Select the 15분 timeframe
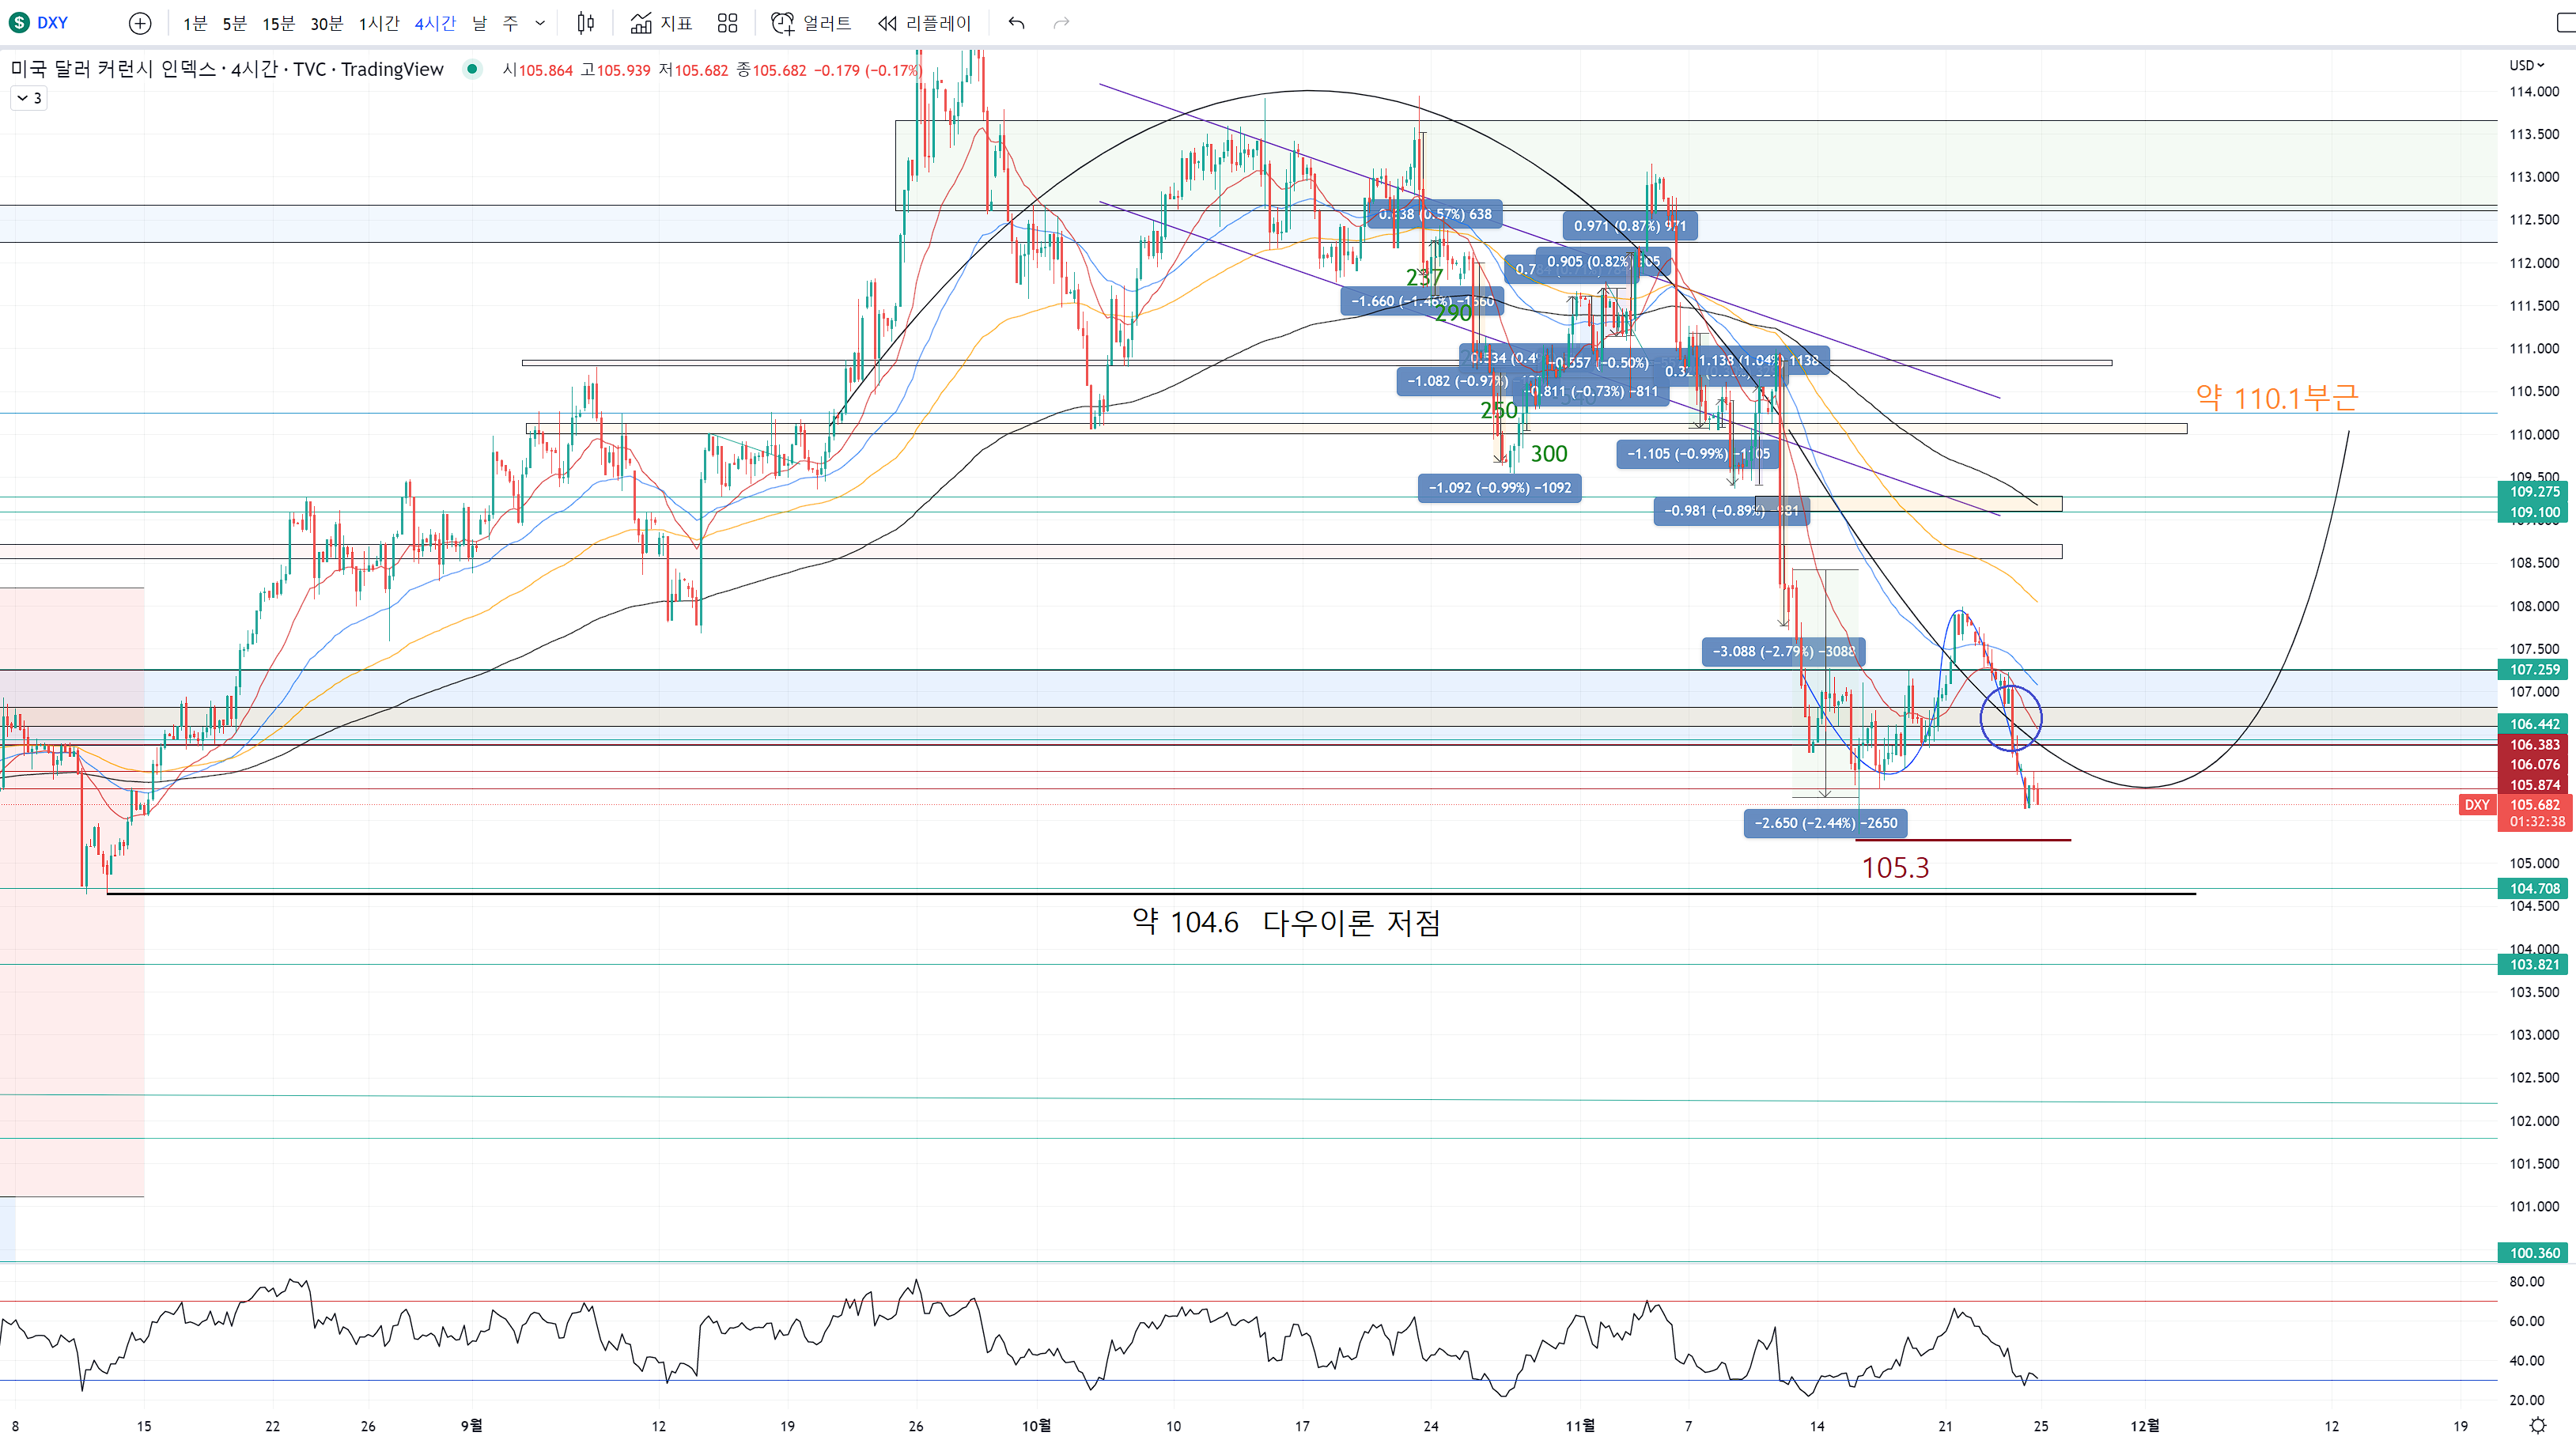 [x=278, y=23]
